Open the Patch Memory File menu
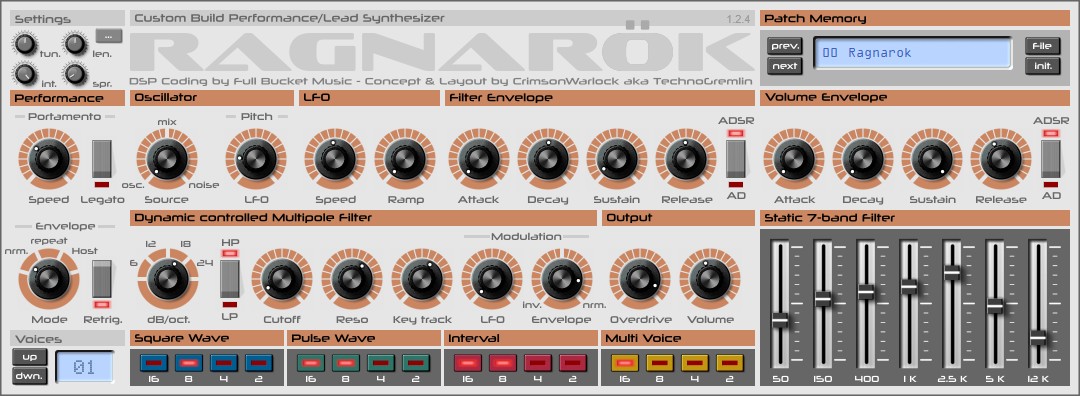Viewport: 1080px width, 396px height. point(1041,46)
